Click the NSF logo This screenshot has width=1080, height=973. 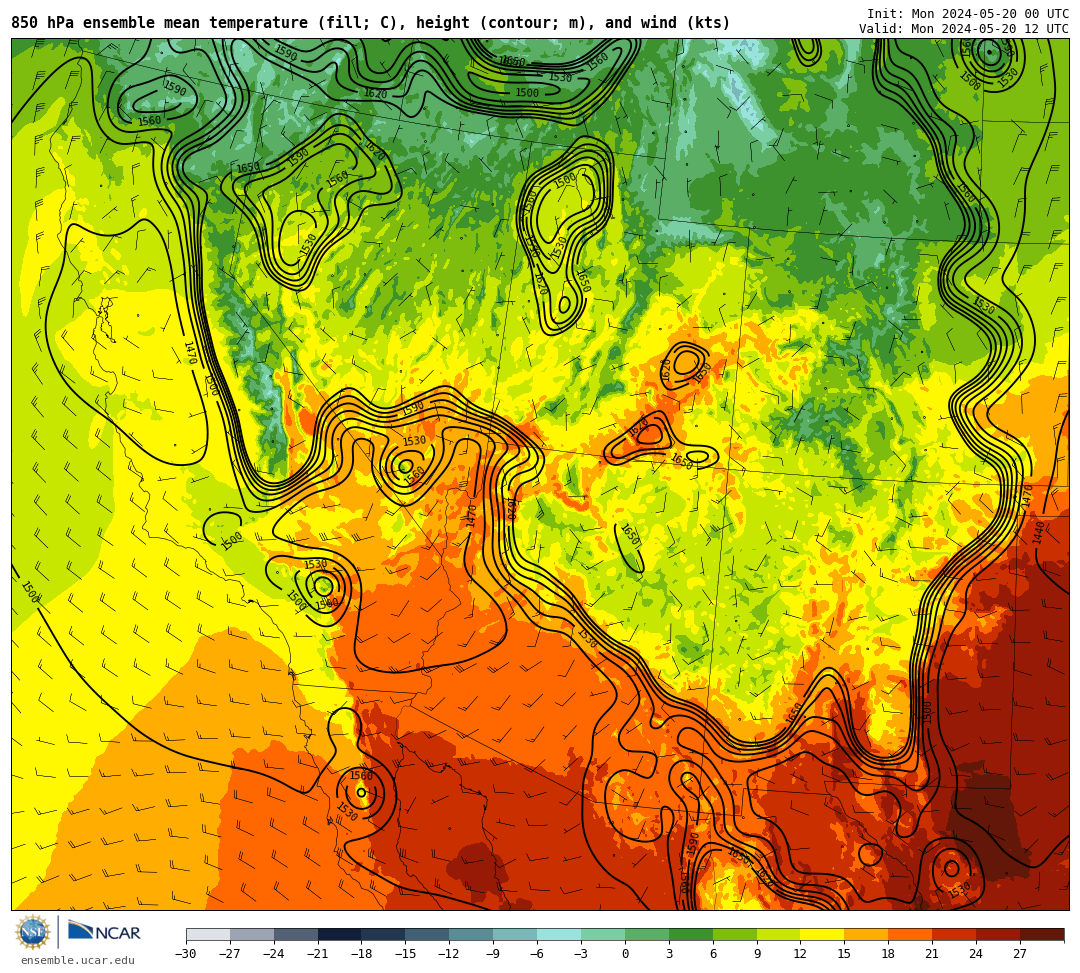point(32,933)
